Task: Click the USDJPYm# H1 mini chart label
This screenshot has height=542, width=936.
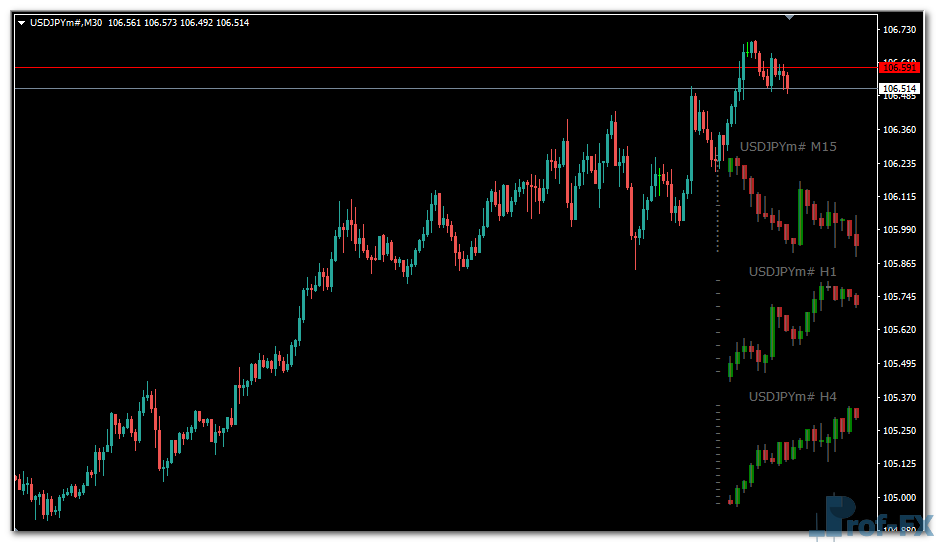Action: coord(792,271)
